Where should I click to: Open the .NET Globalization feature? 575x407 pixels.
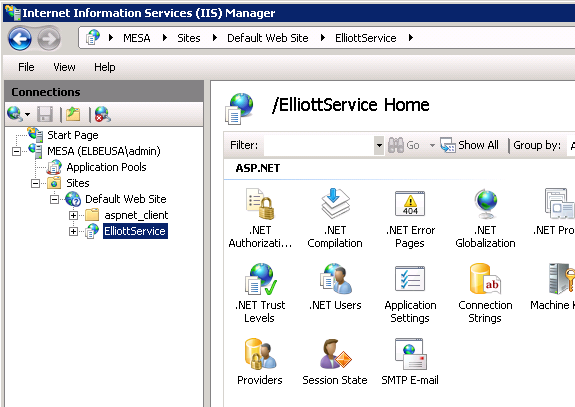point(485,219)
